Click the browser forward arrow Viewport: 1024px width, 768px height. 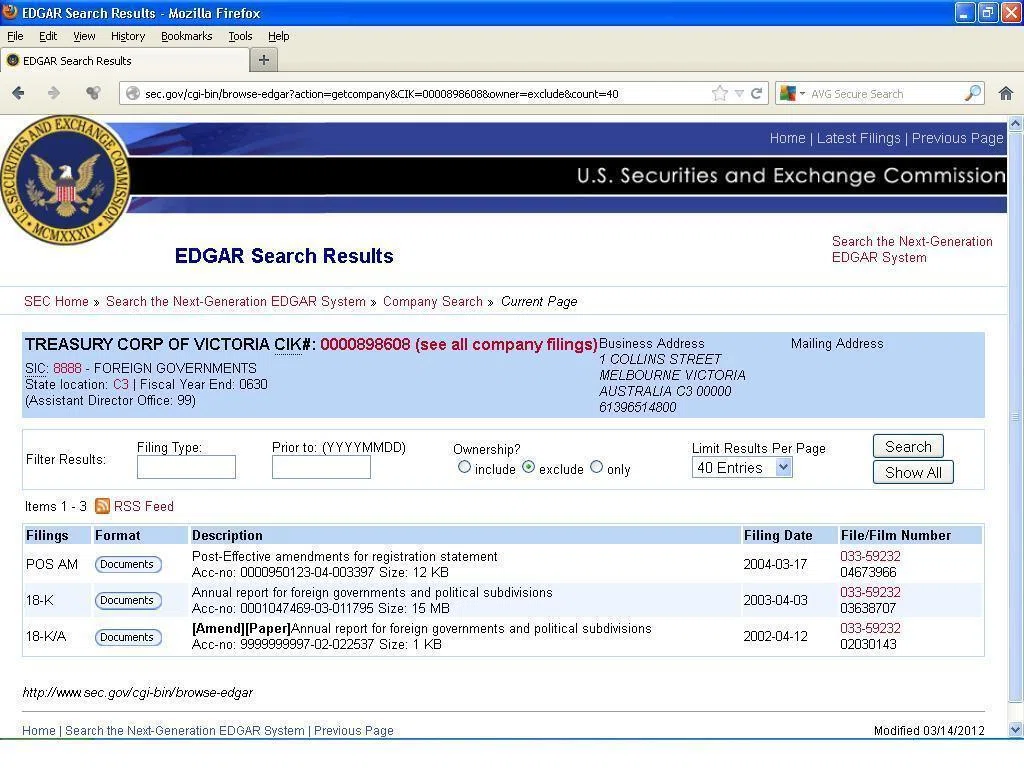click(x=54, y=93)
